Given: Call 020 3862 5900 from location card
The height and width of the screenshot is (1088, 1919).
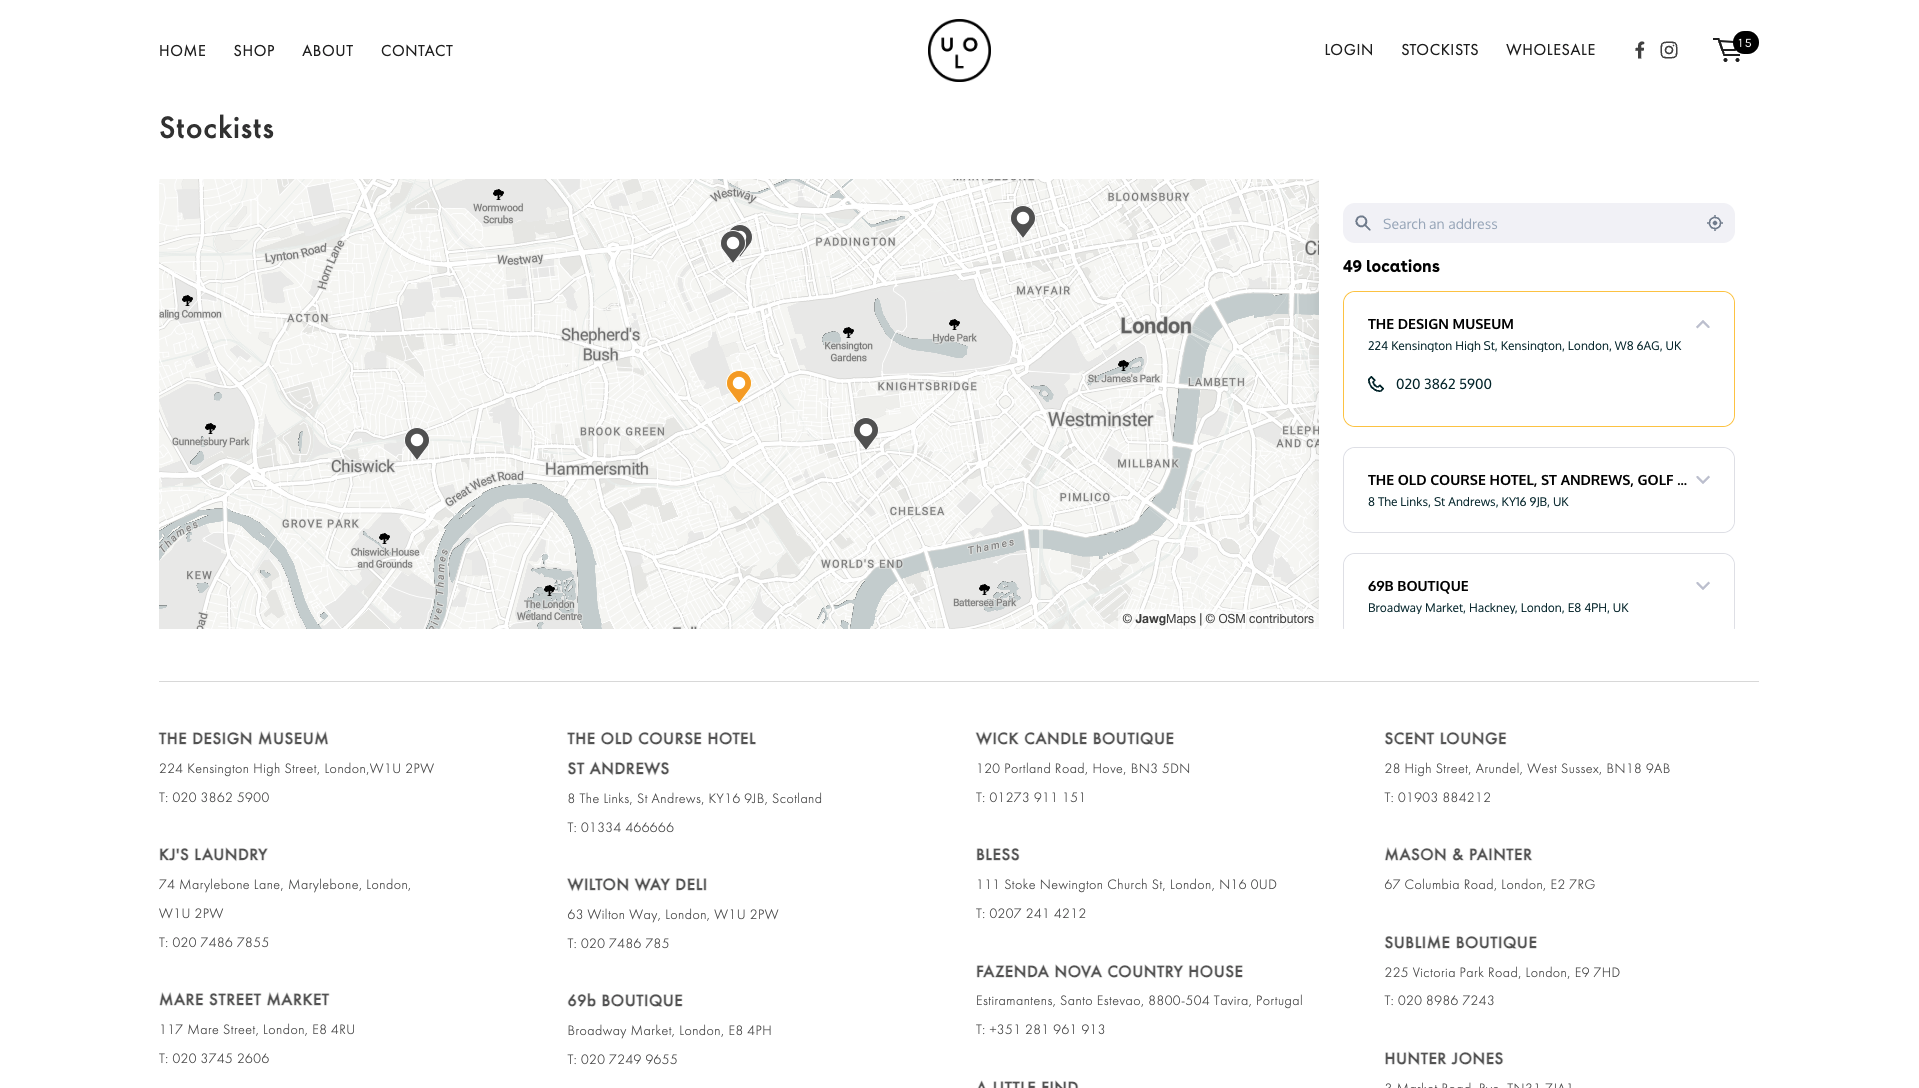Looking at the screenshot, I should tap(1444, 384).
